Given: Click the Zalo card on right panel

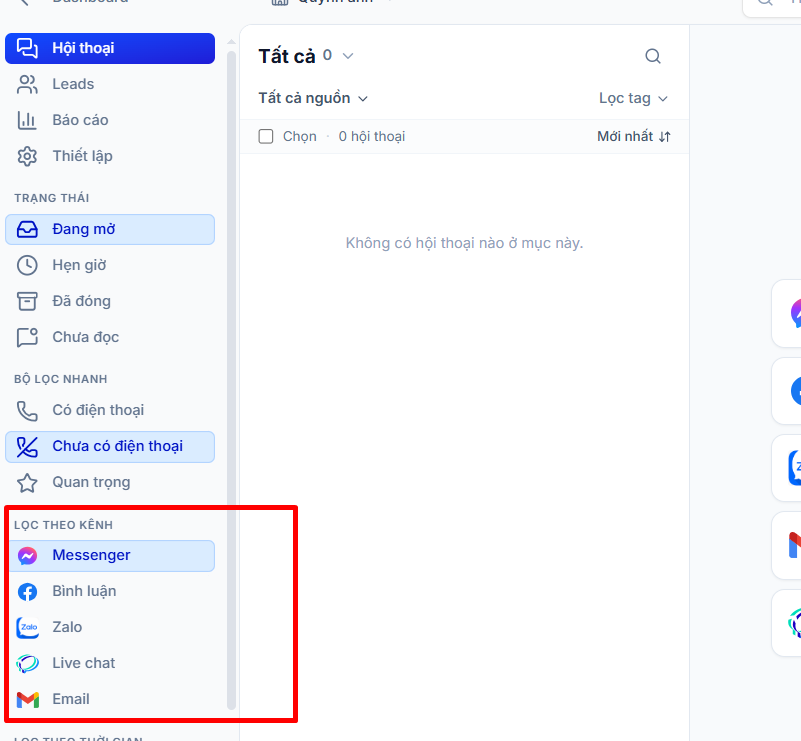Looking at the screenshot, I should click(x=787, y=468).
